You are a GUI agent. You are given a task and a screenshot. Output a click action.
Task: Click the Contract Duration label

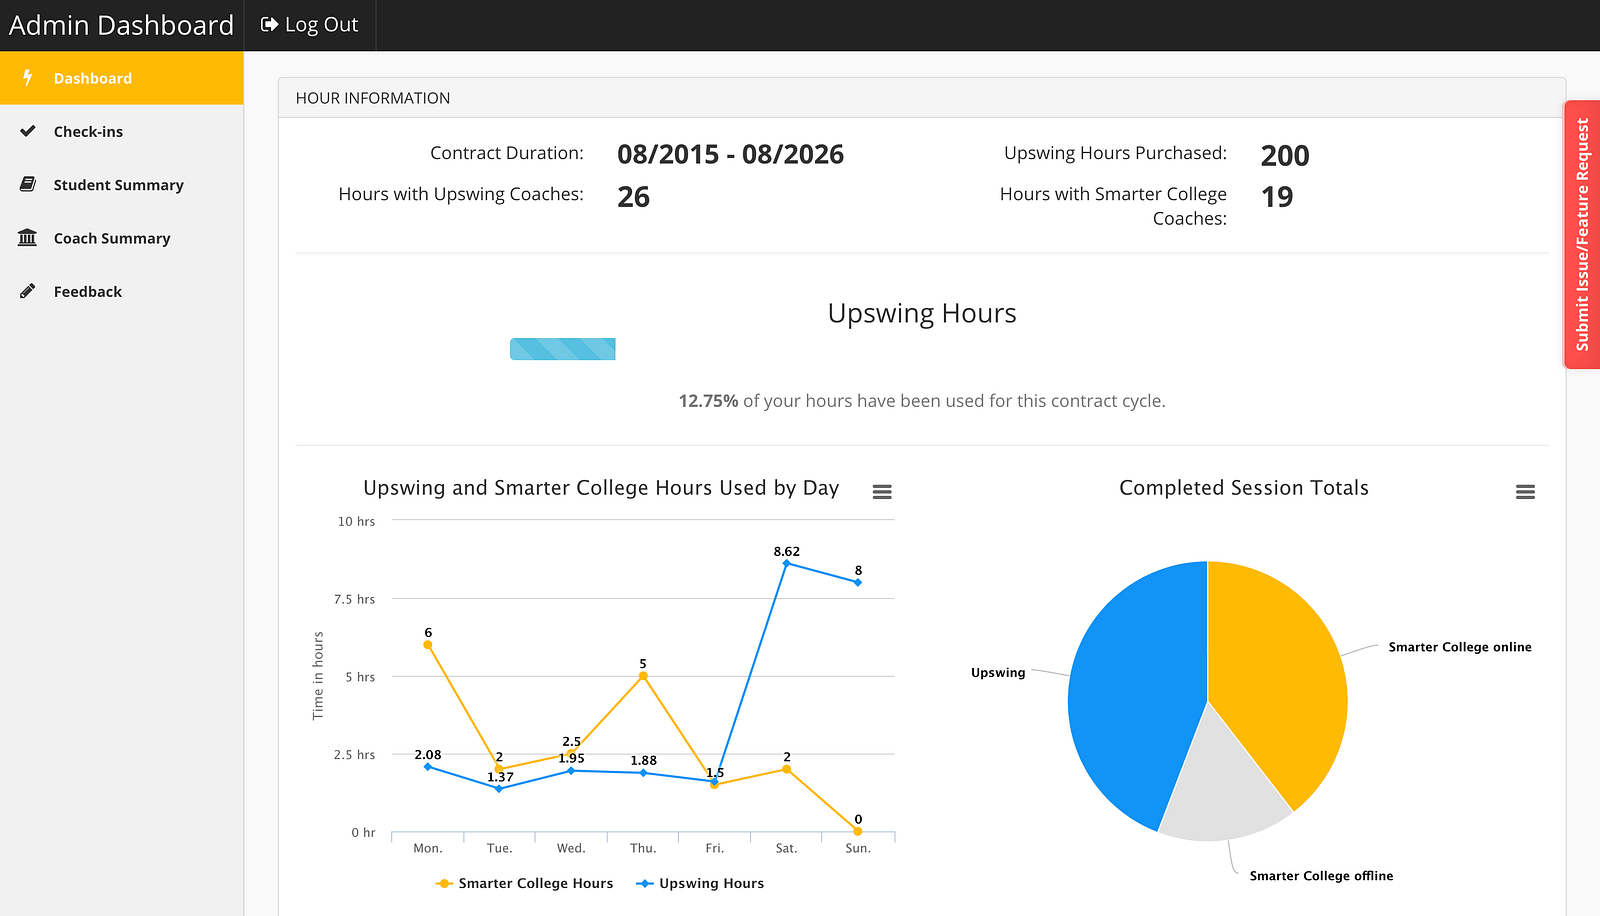coord(507,153)
